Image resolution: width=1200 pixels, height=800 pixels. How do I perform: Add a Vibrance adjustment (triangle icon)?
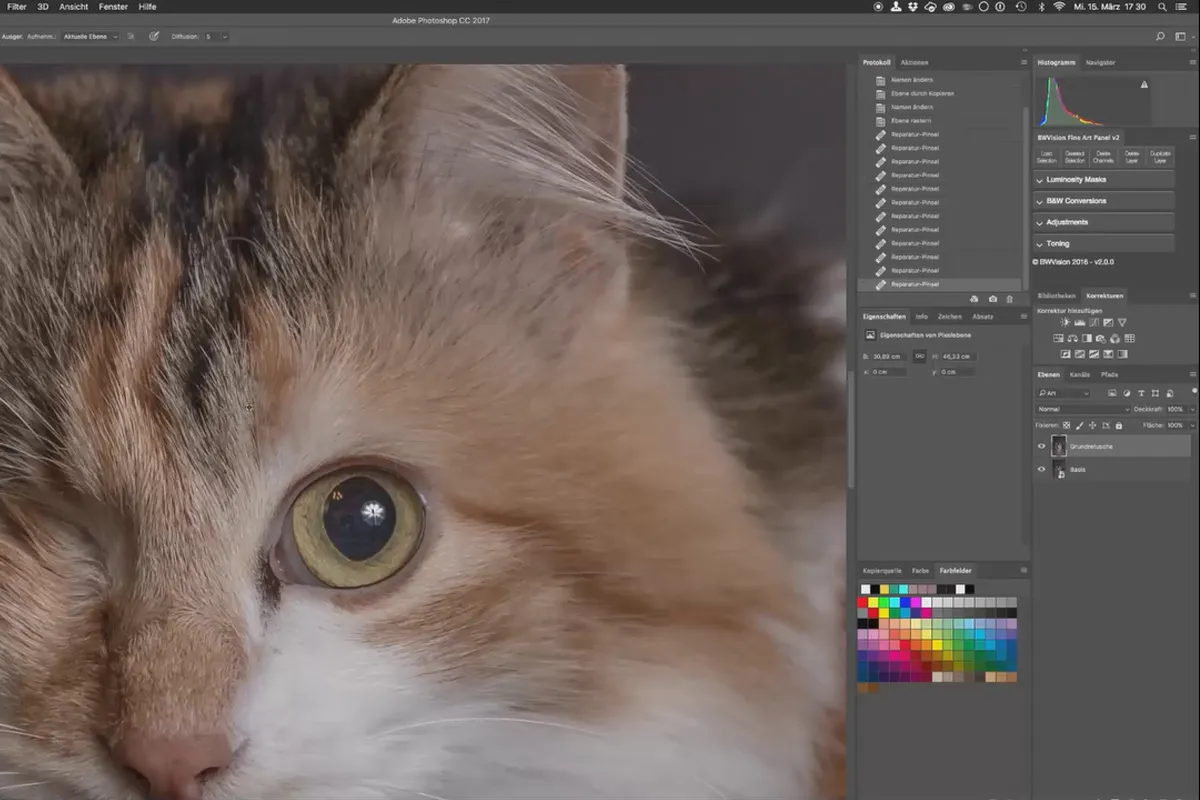1122,322
